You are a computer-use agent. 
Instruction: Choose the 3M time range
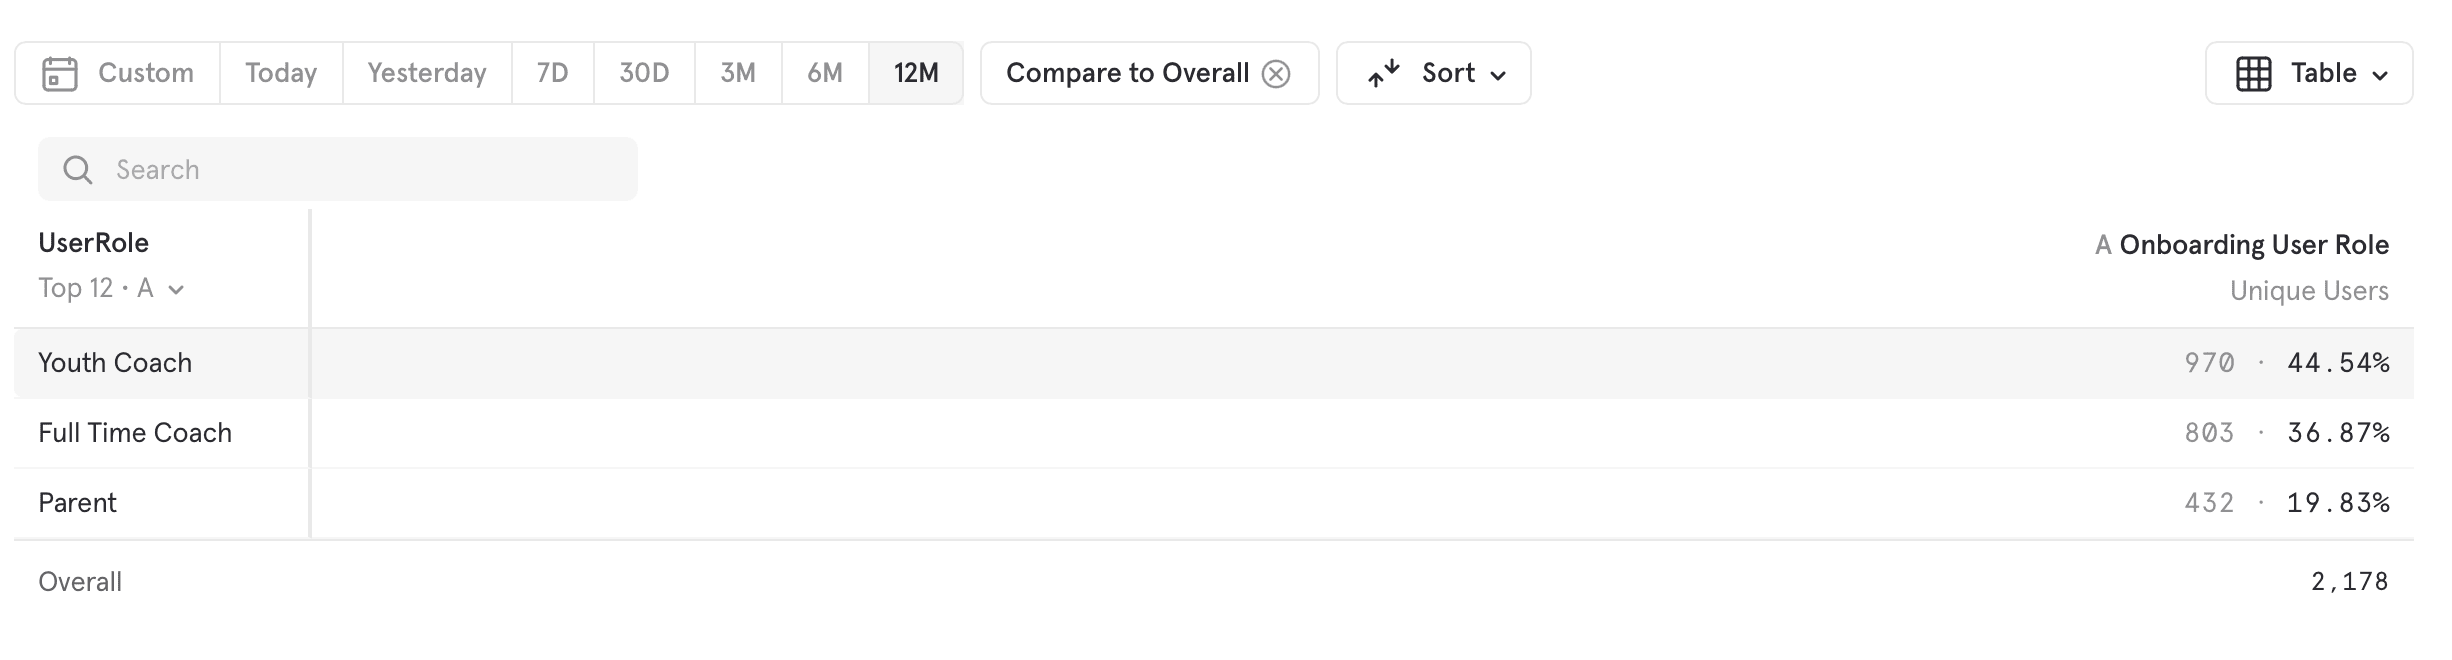pyautogui.click(x=738, y=73)
